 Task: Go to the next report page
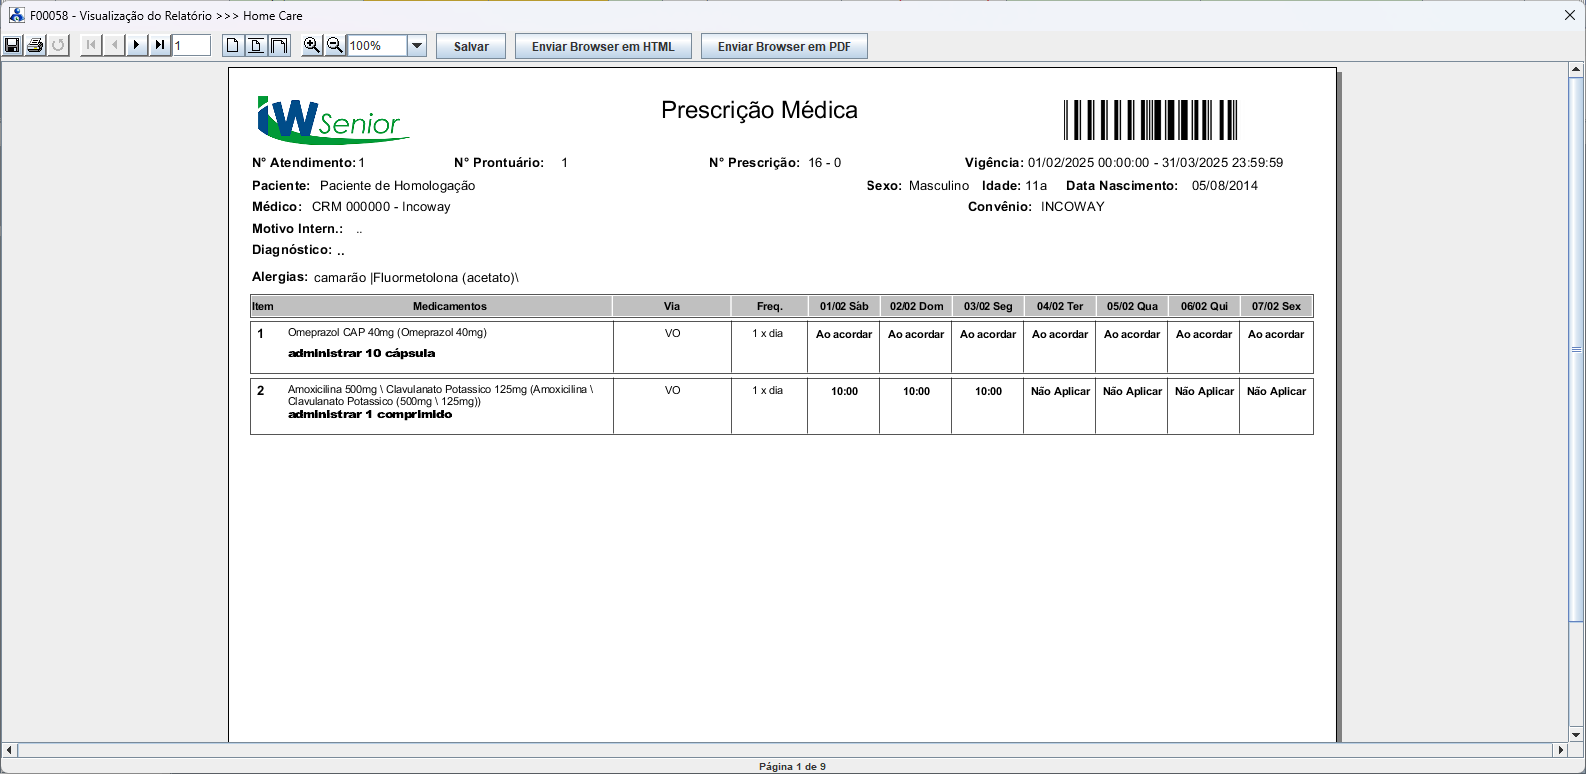click(137, 45)
